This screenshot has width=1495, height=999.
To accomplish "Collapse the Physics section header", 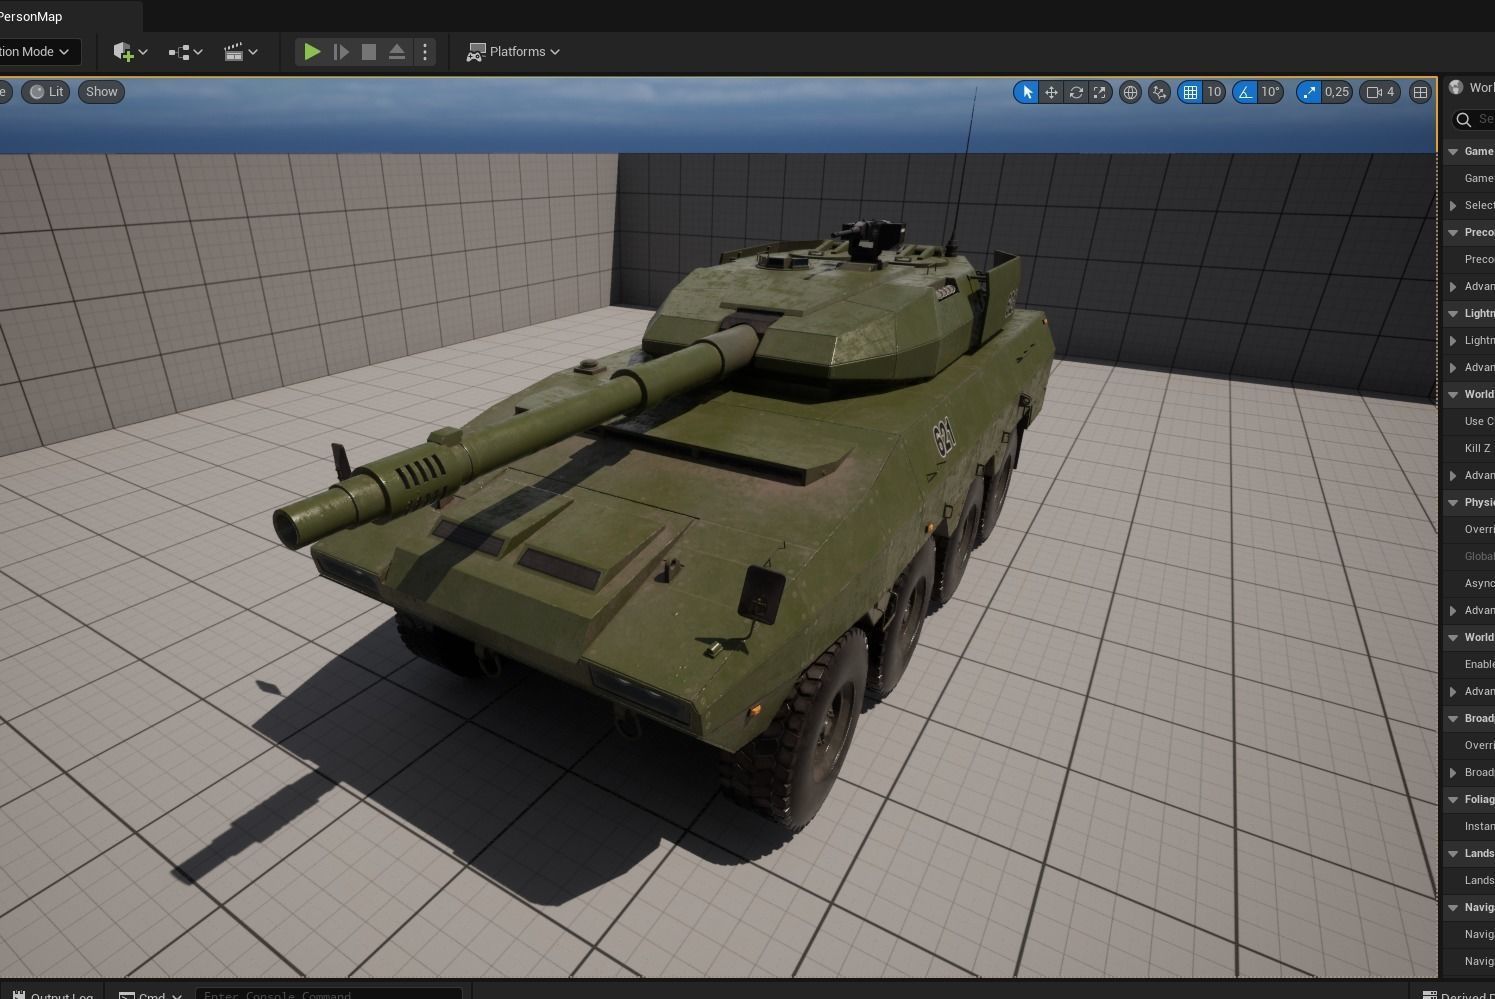I will point(1469,503).
